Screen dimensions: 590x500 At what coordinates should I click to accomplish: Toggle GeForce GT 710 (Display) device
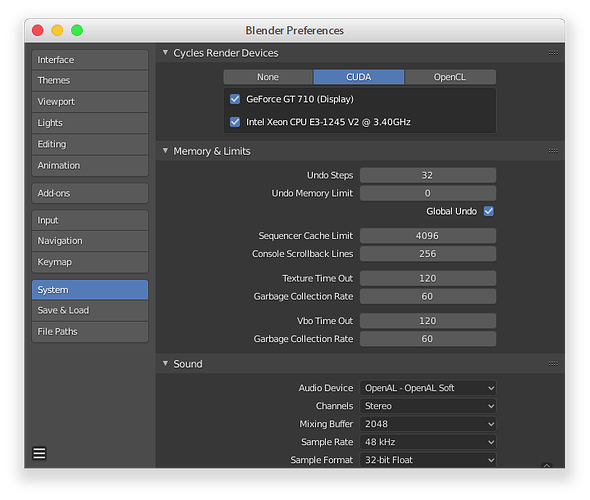235,99
